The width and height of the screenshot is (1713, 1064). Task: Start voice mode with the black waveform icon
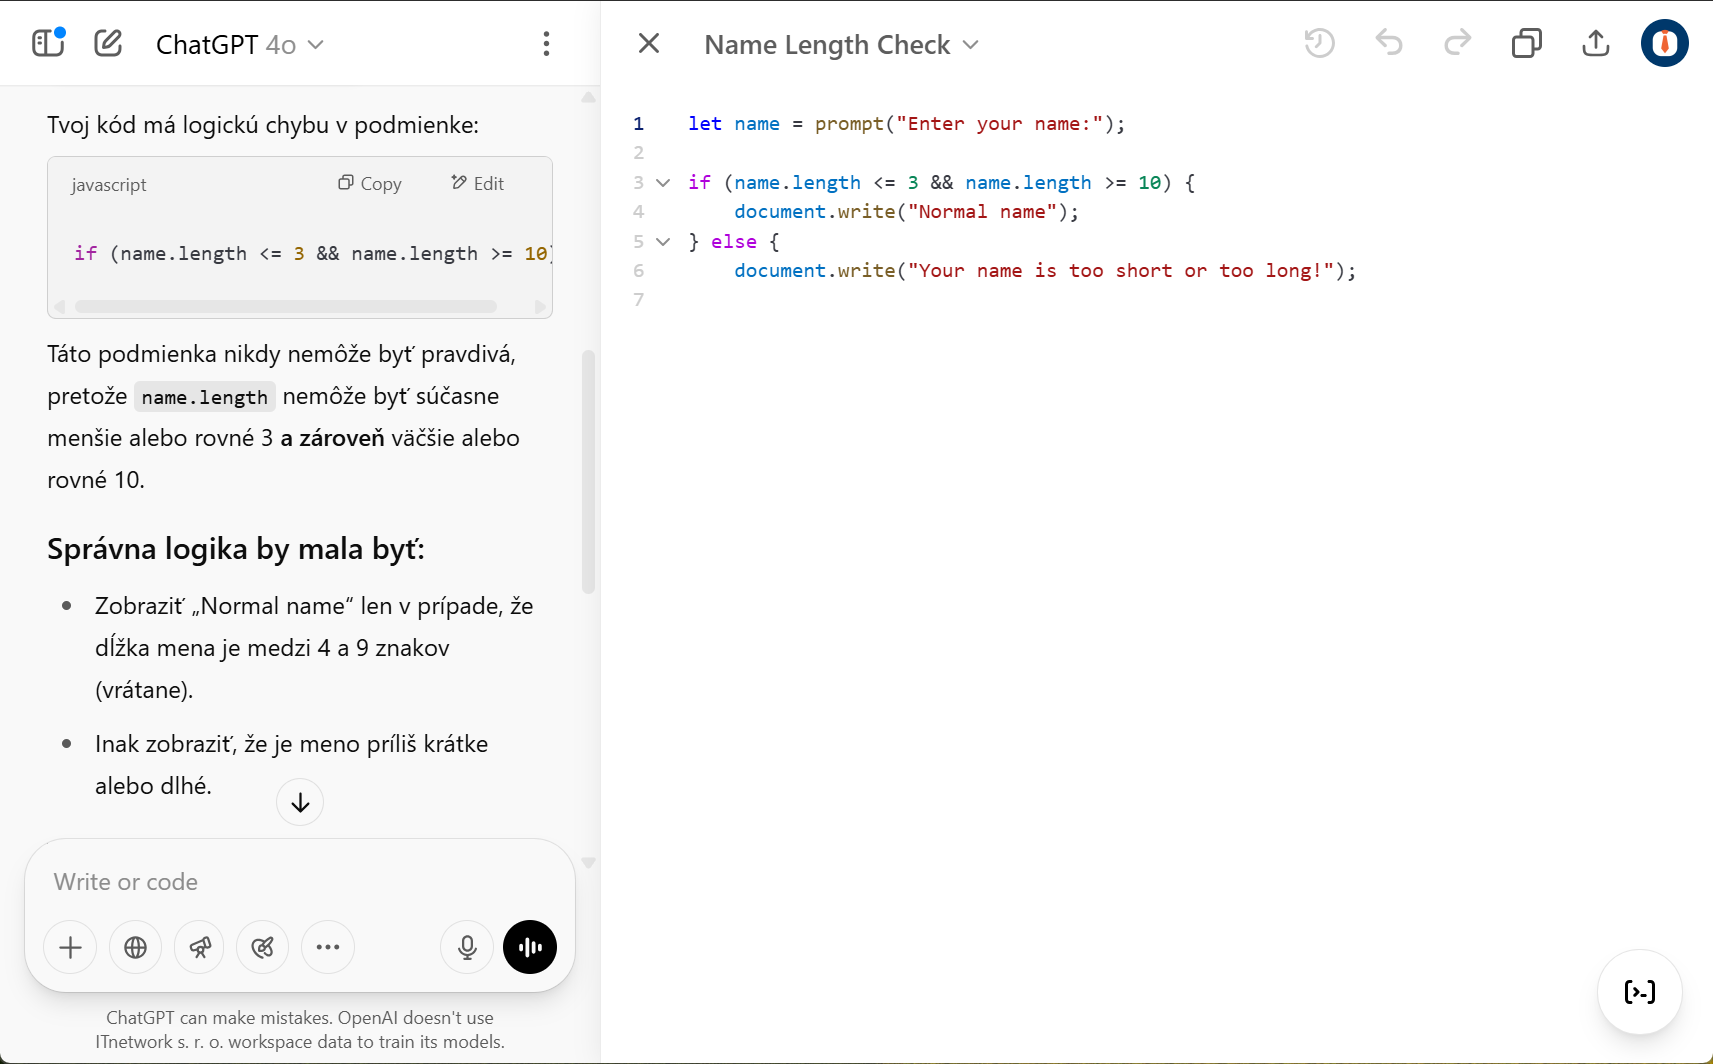click(529, 947)
